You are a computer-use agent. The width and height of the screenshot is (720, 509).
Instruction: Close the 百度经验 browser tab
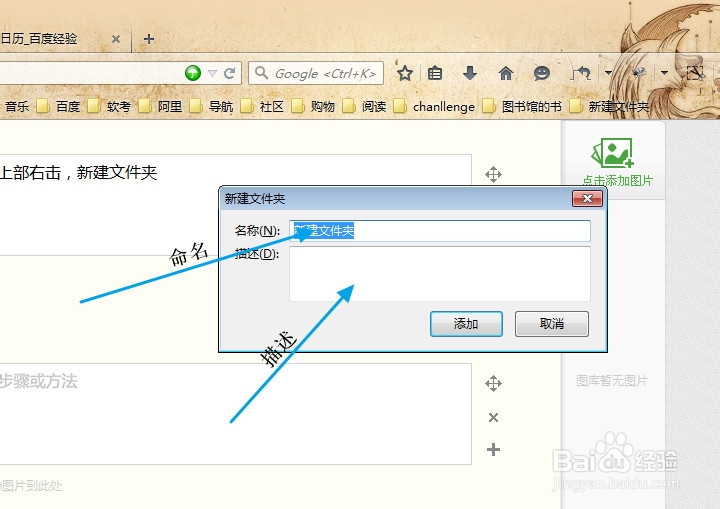coord(116,39)
